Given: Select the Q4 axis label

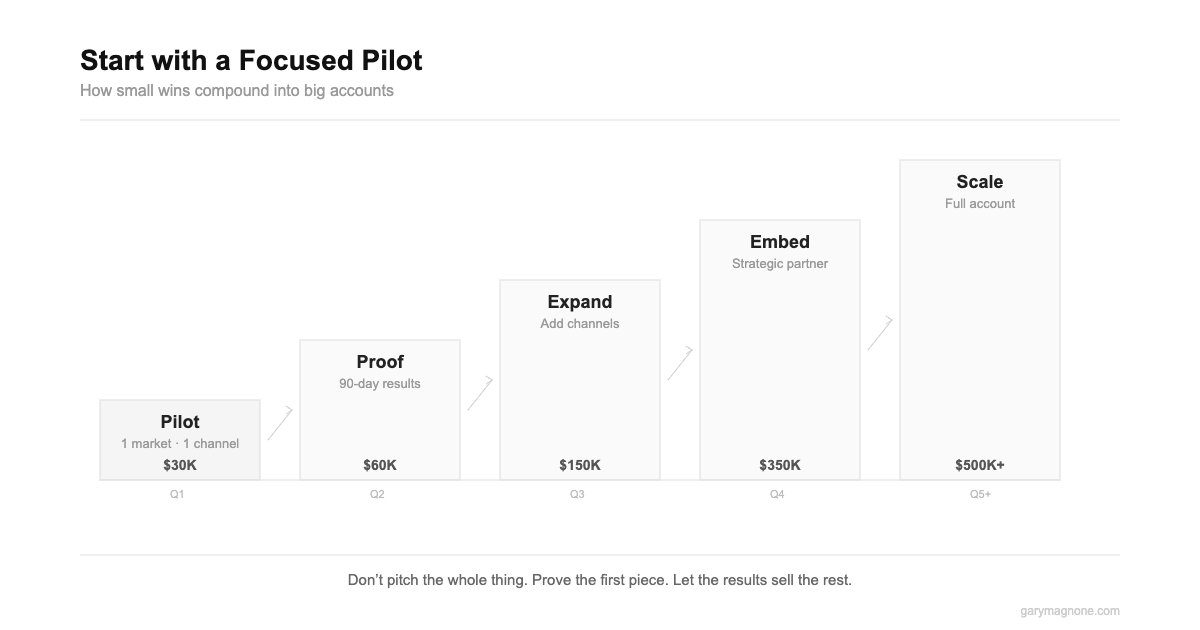Looking at the screenshot, I should pyautogui.click(x=777, y=494).
